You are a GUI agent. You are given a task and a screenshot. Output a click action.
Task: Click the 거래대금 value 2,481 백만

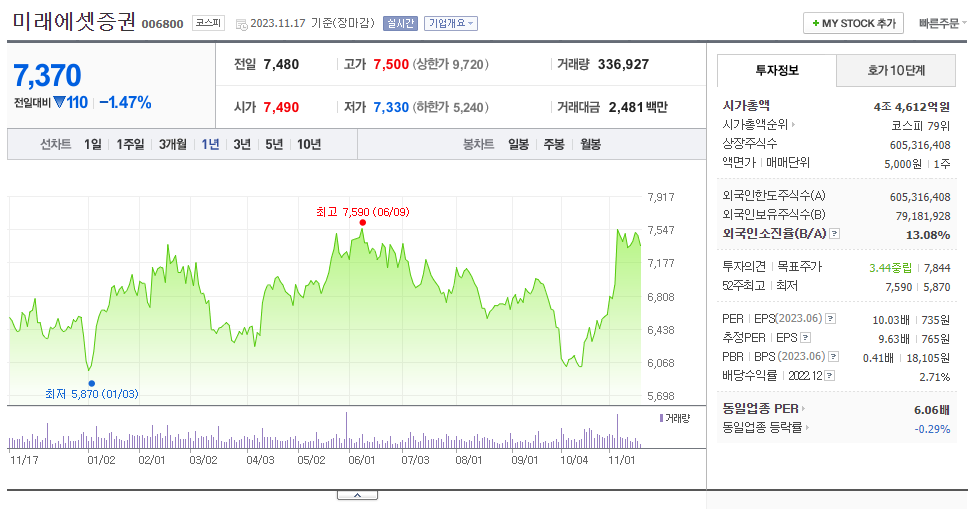click(x=638, y=107)
